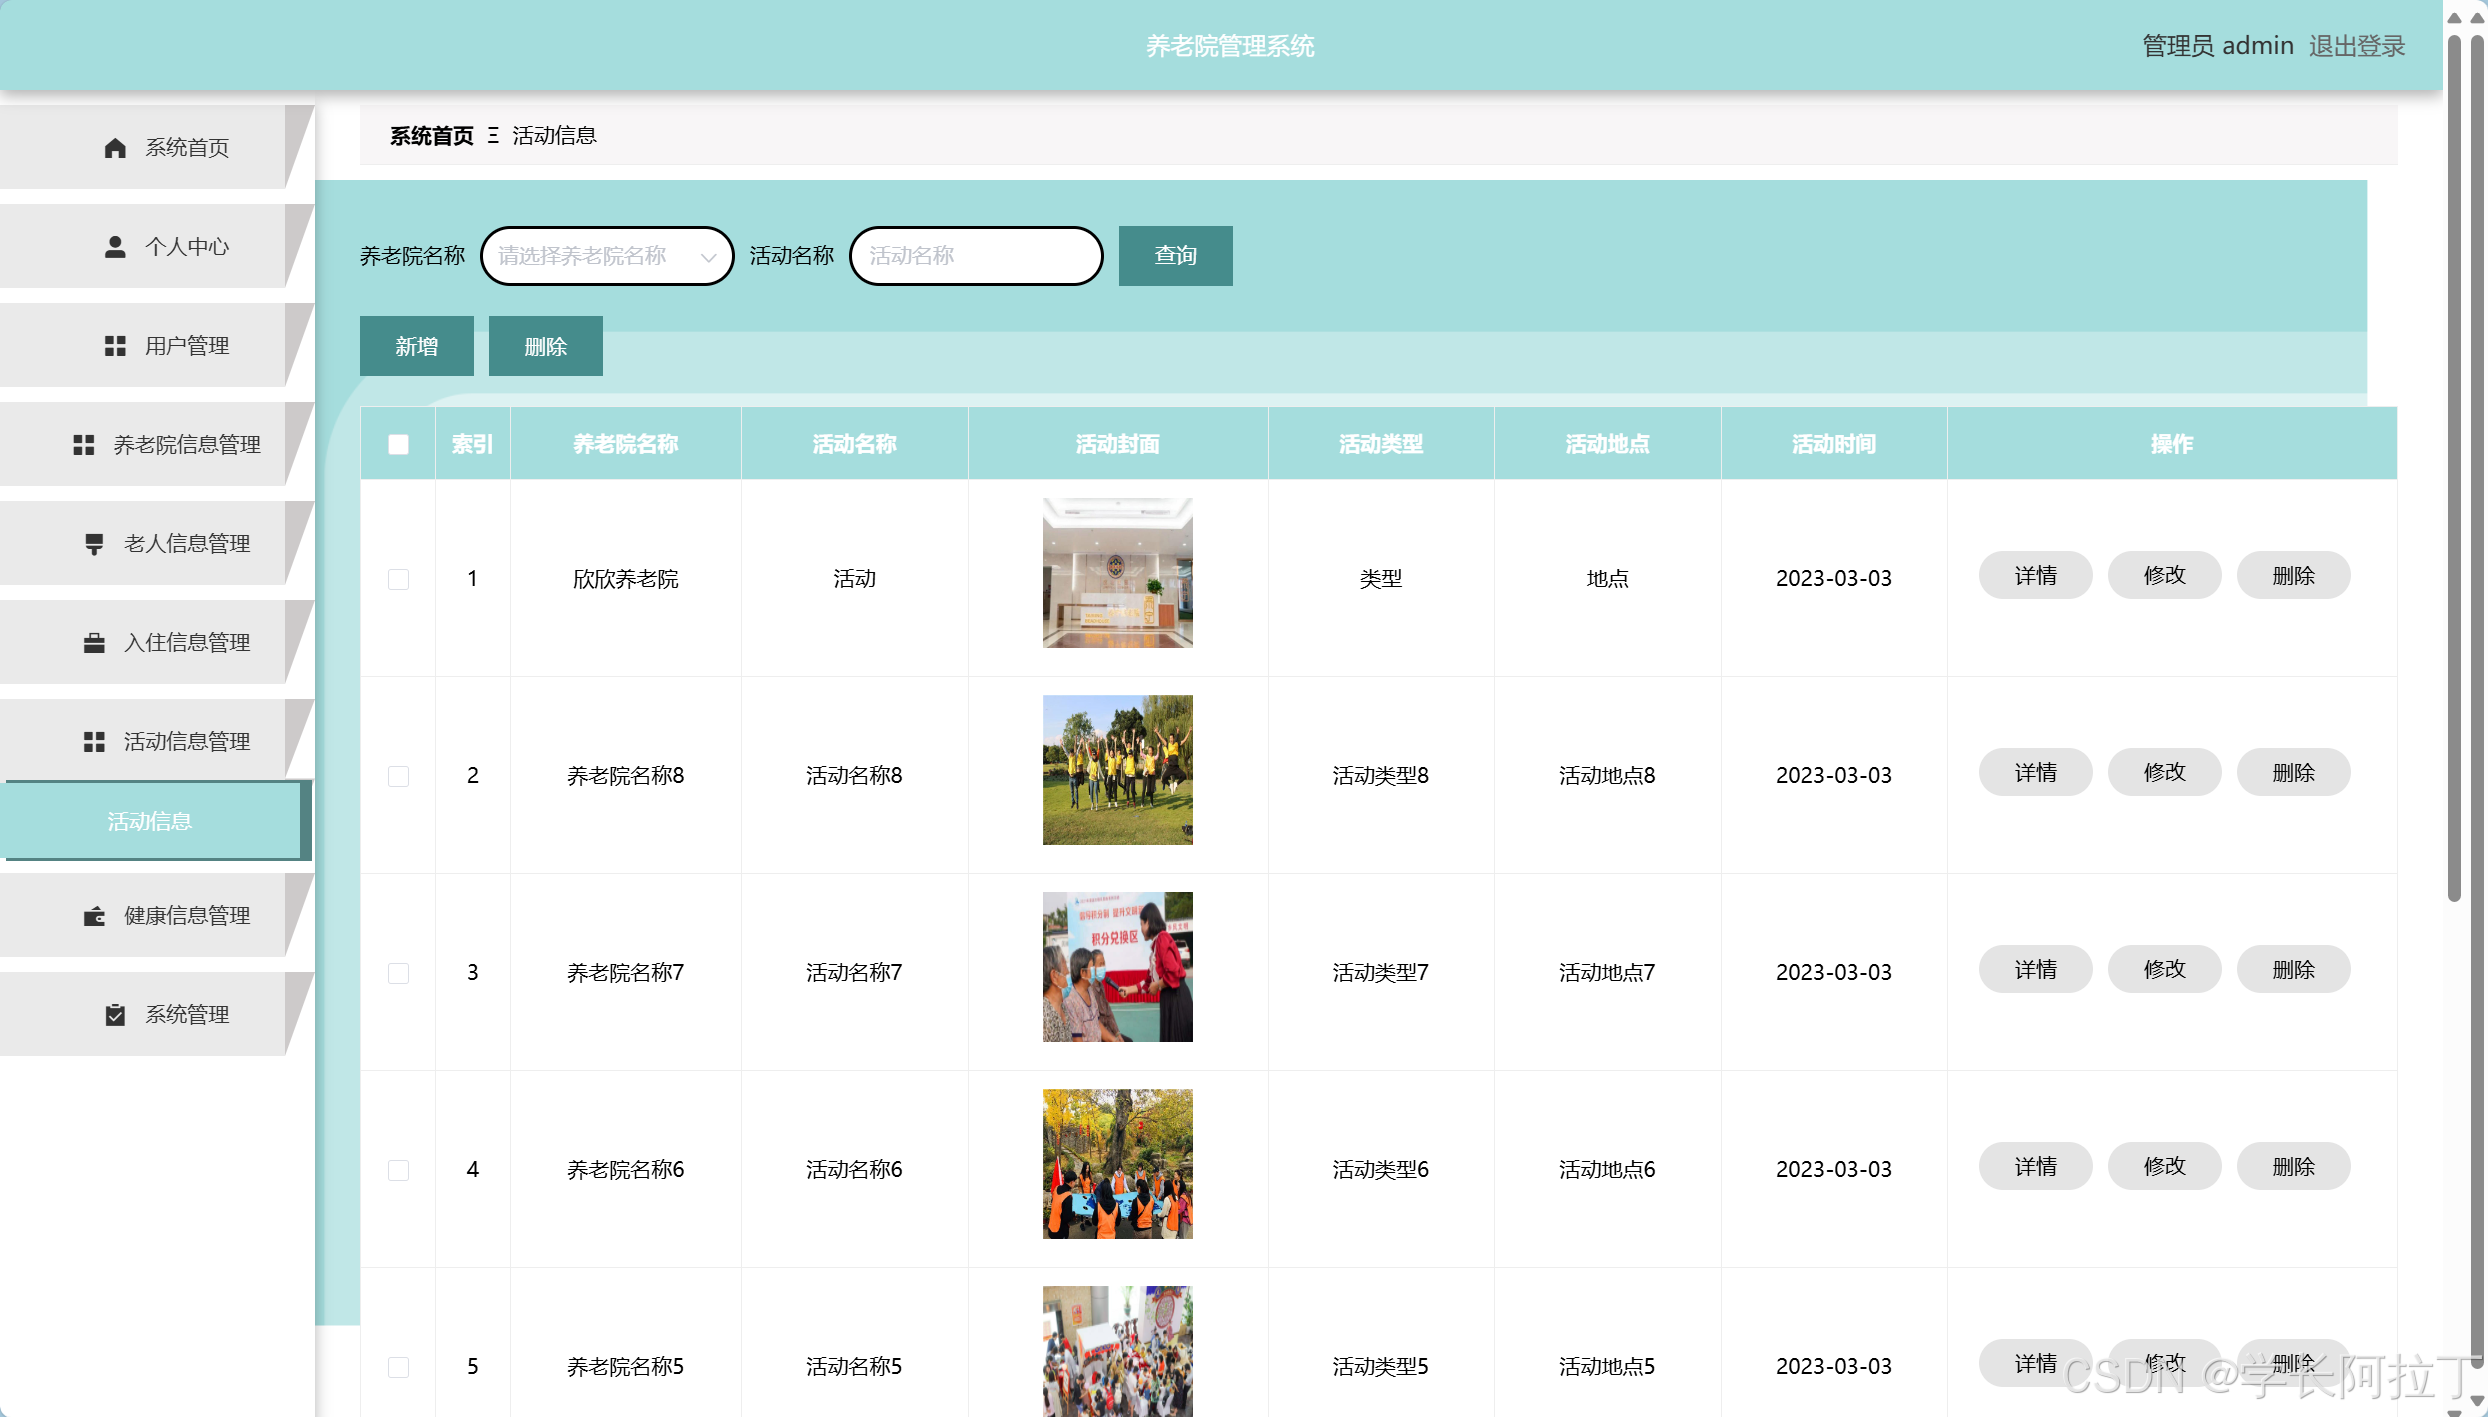Check the checkbox for row 1 欣欣养老院
2488x1417 pixels.
398,579
